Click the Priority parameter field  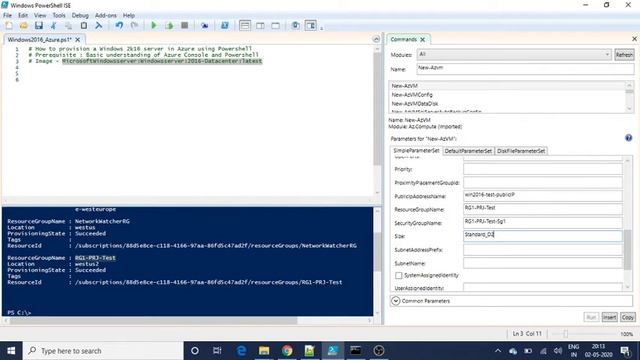[543, 169]
